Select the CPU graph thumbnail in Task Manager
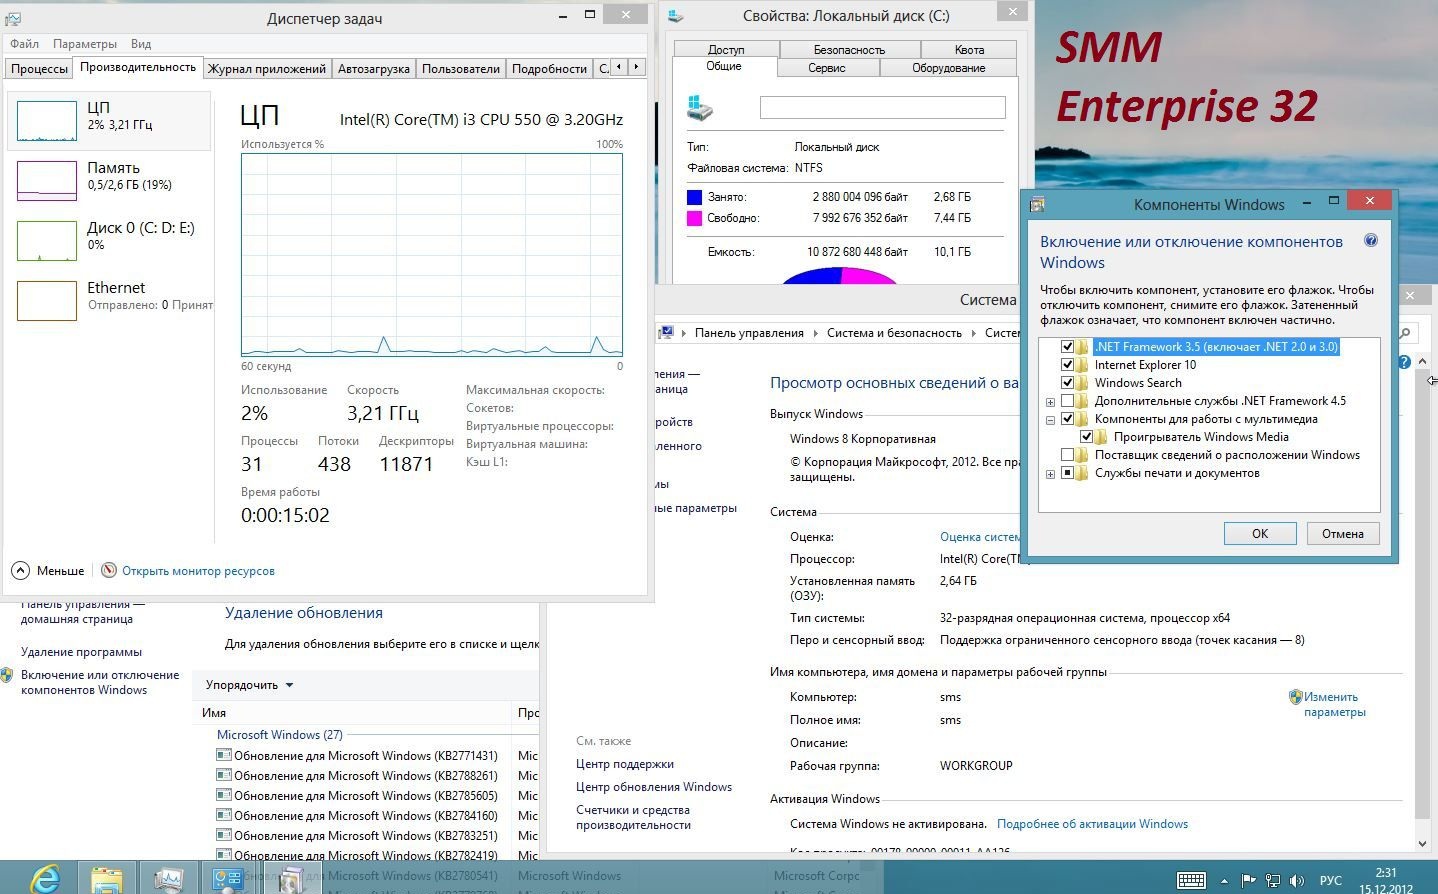Viewport: 1438px width, 894px height. click(47, 121)
